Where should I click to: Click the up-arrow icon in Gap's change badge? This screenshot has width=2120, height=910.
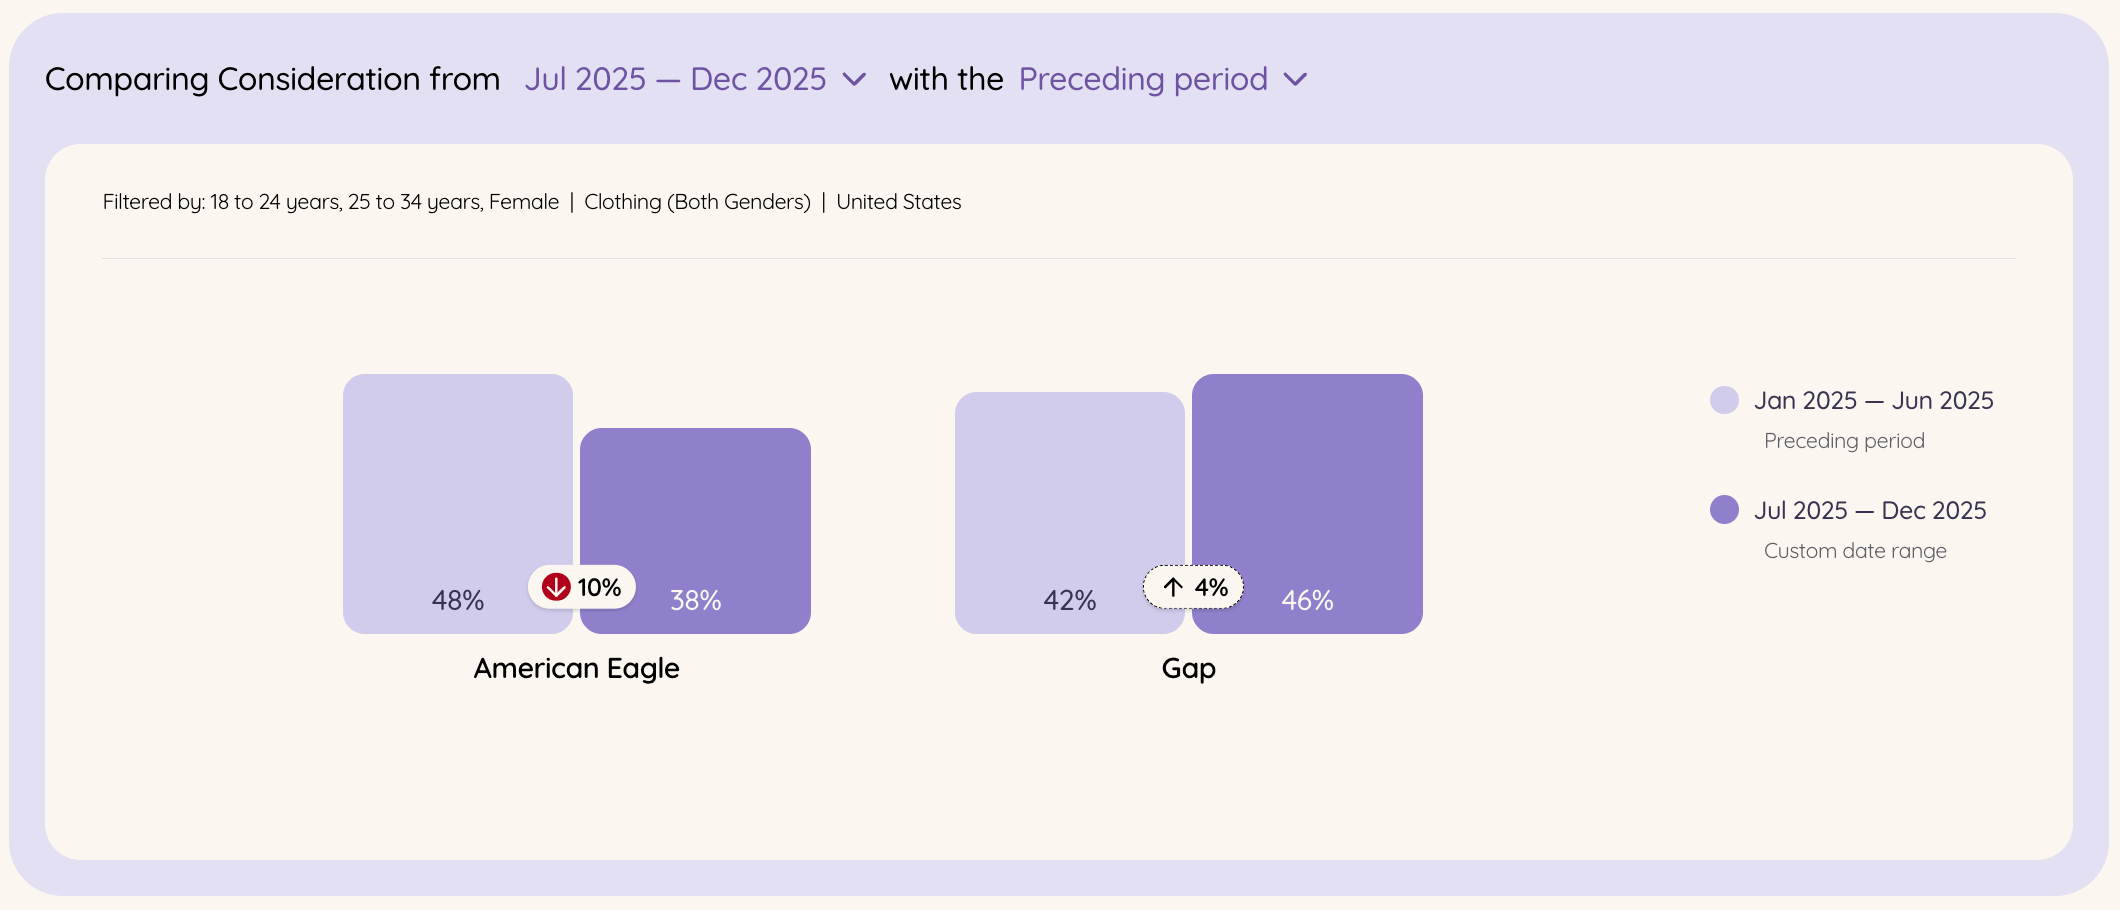coord(1173,587)
